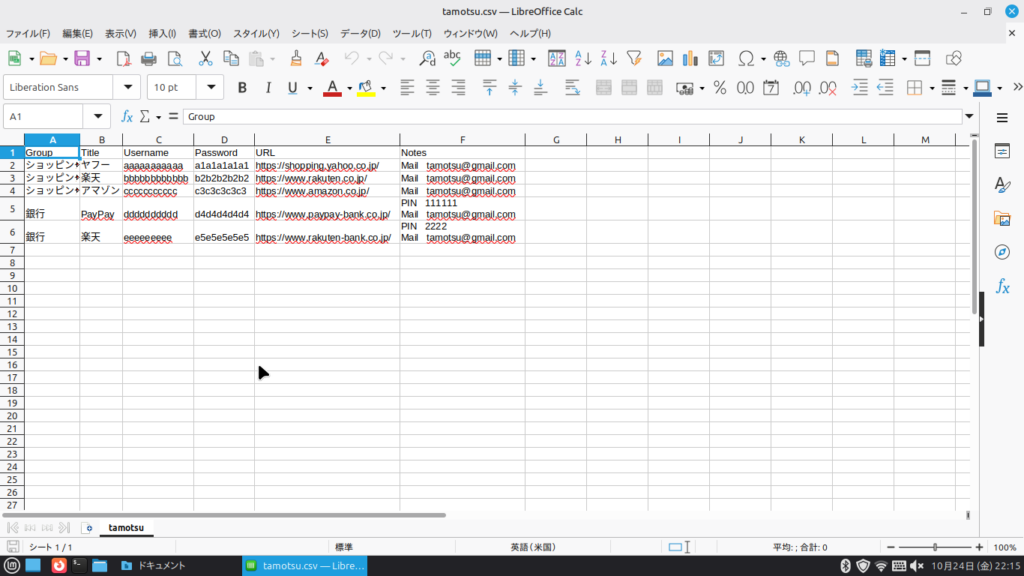Click the formula input line containing Group
The width and height of the screenshot is (1024, 576).
(x=570, y=116)
